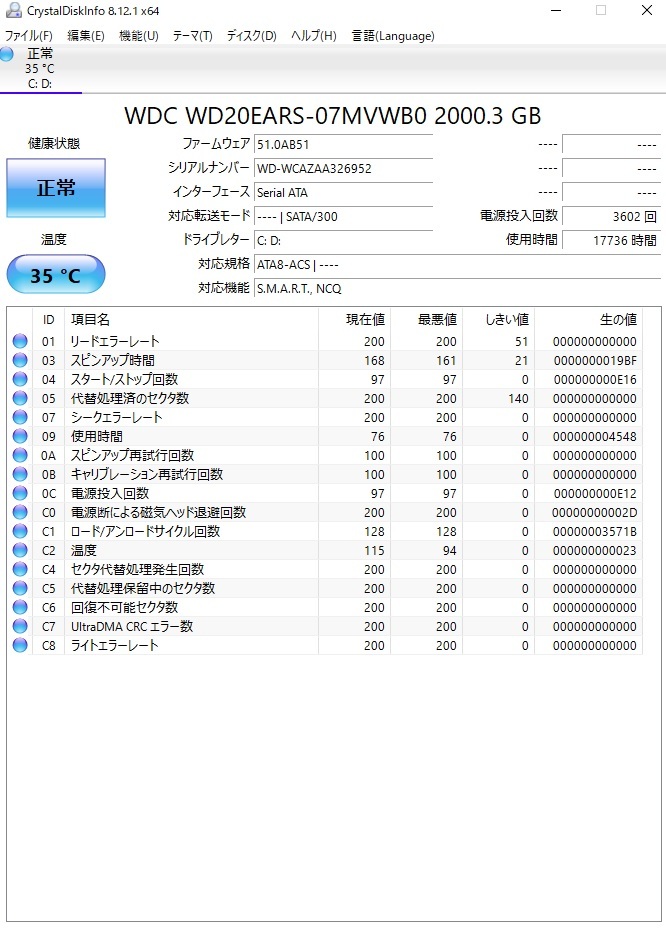Viewport: 666px width, 928px height.
Task: Click the ATA8-ACS standard field
Action: tap(457, 265)
